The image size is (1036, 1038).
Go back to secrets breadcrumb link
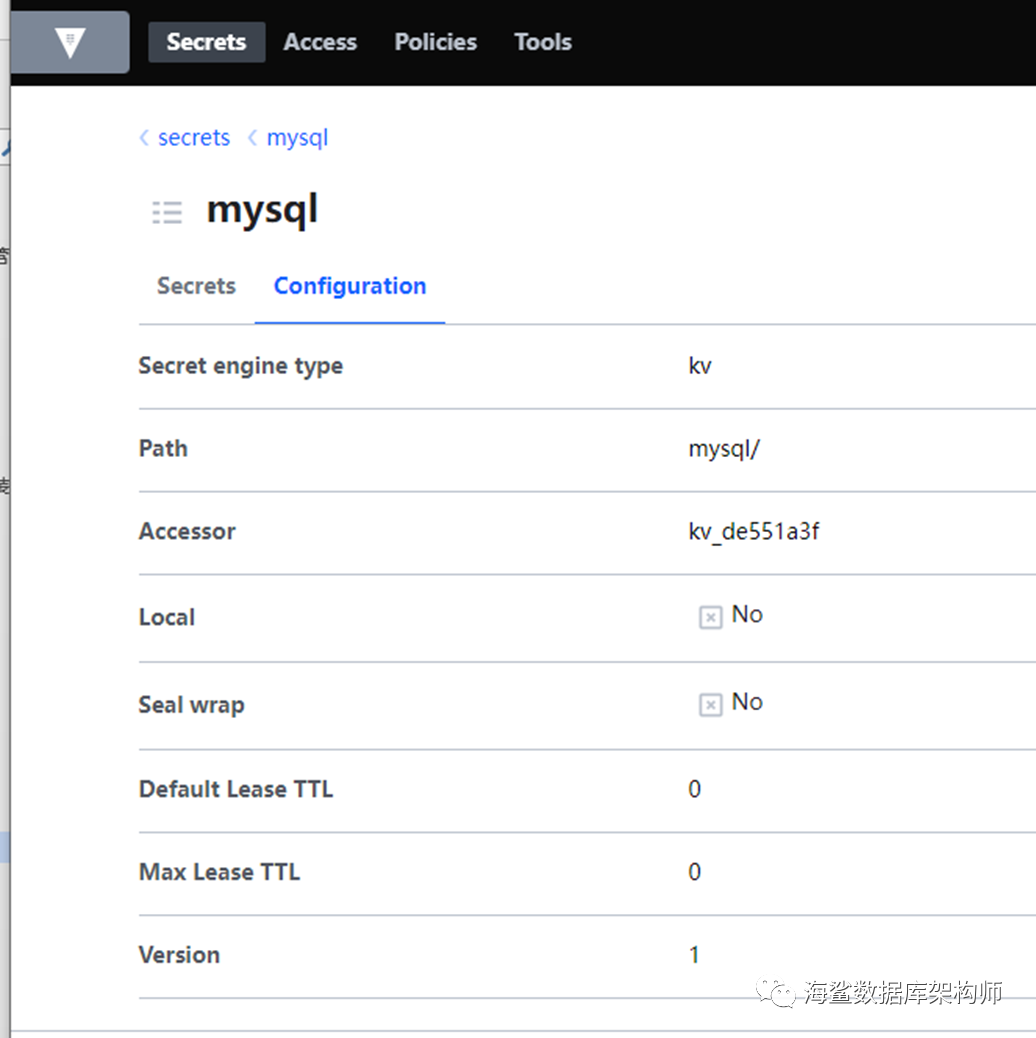pos(194,138)
